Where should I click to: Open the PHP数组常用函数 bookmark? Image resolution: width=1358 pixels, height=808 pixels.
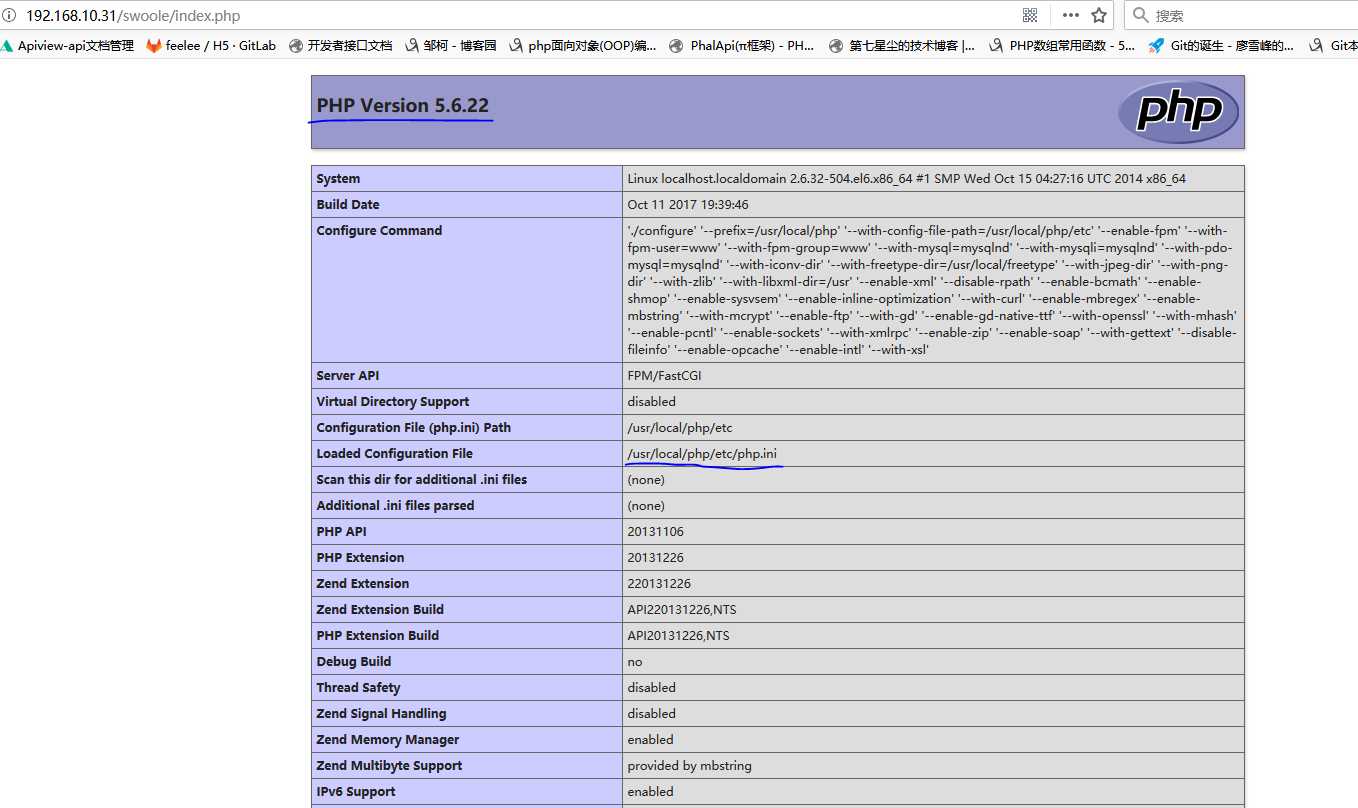pos(1062,45)
